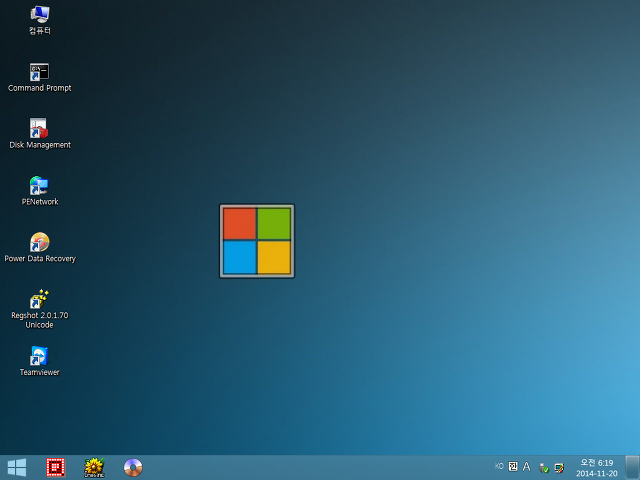
Task: Open Power Data Recovery
Action: [x=40, y=248]
